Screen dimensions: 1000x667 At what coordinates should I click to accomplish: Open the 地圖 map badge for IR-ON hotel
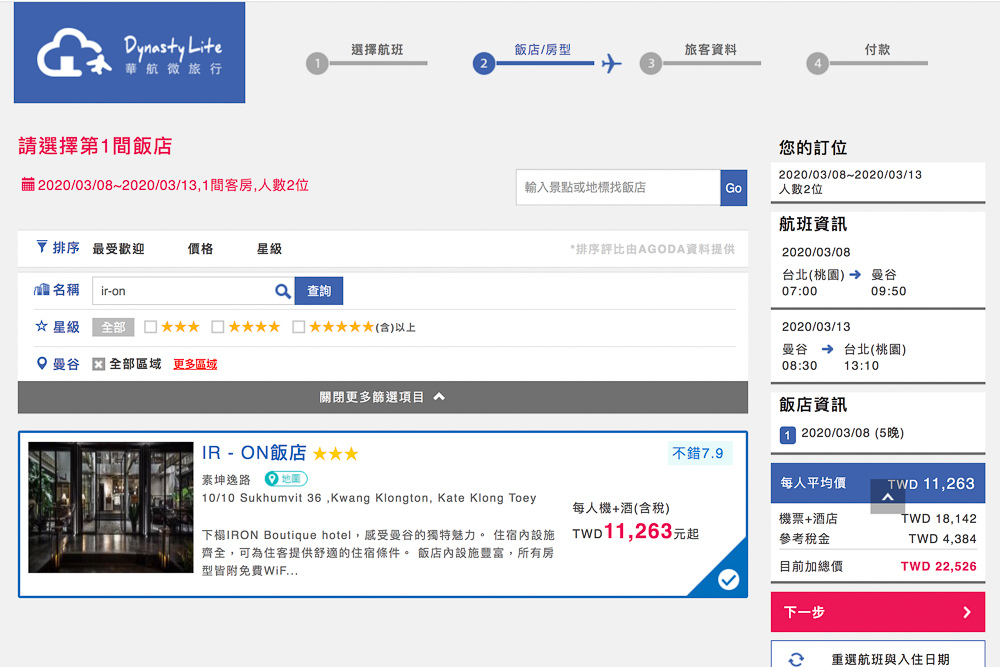[286, 479]
